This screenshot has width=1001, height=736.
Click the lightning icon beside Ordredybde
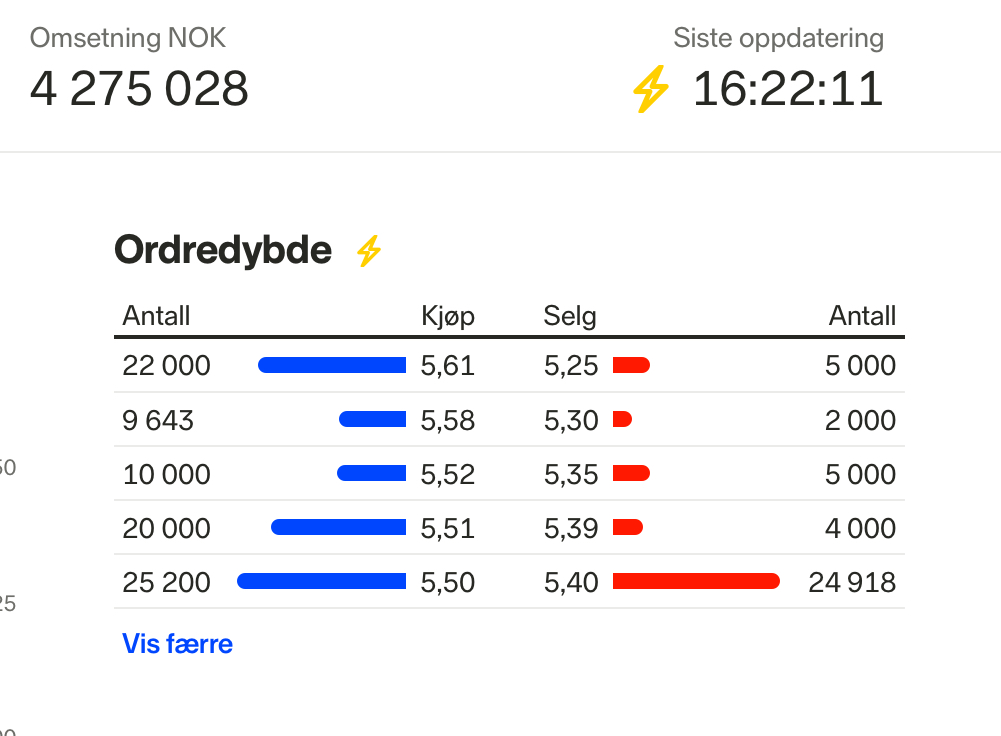click(369, 251)
